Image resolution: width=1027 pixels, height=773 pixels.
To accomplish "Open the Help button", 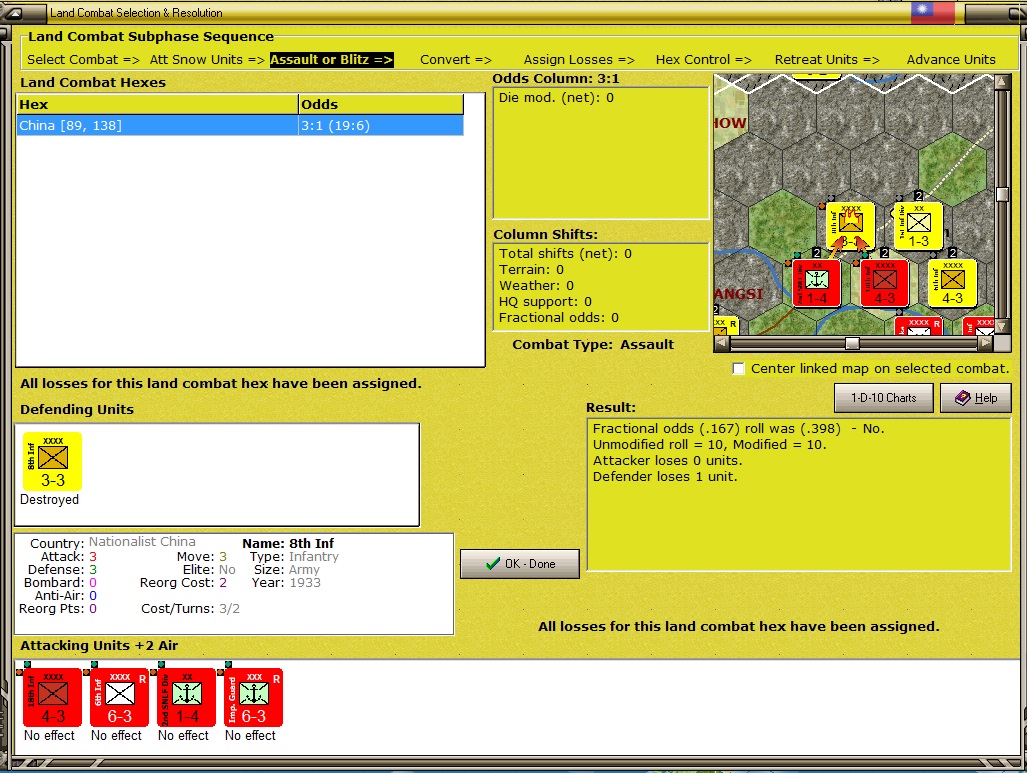I will 976,398.
